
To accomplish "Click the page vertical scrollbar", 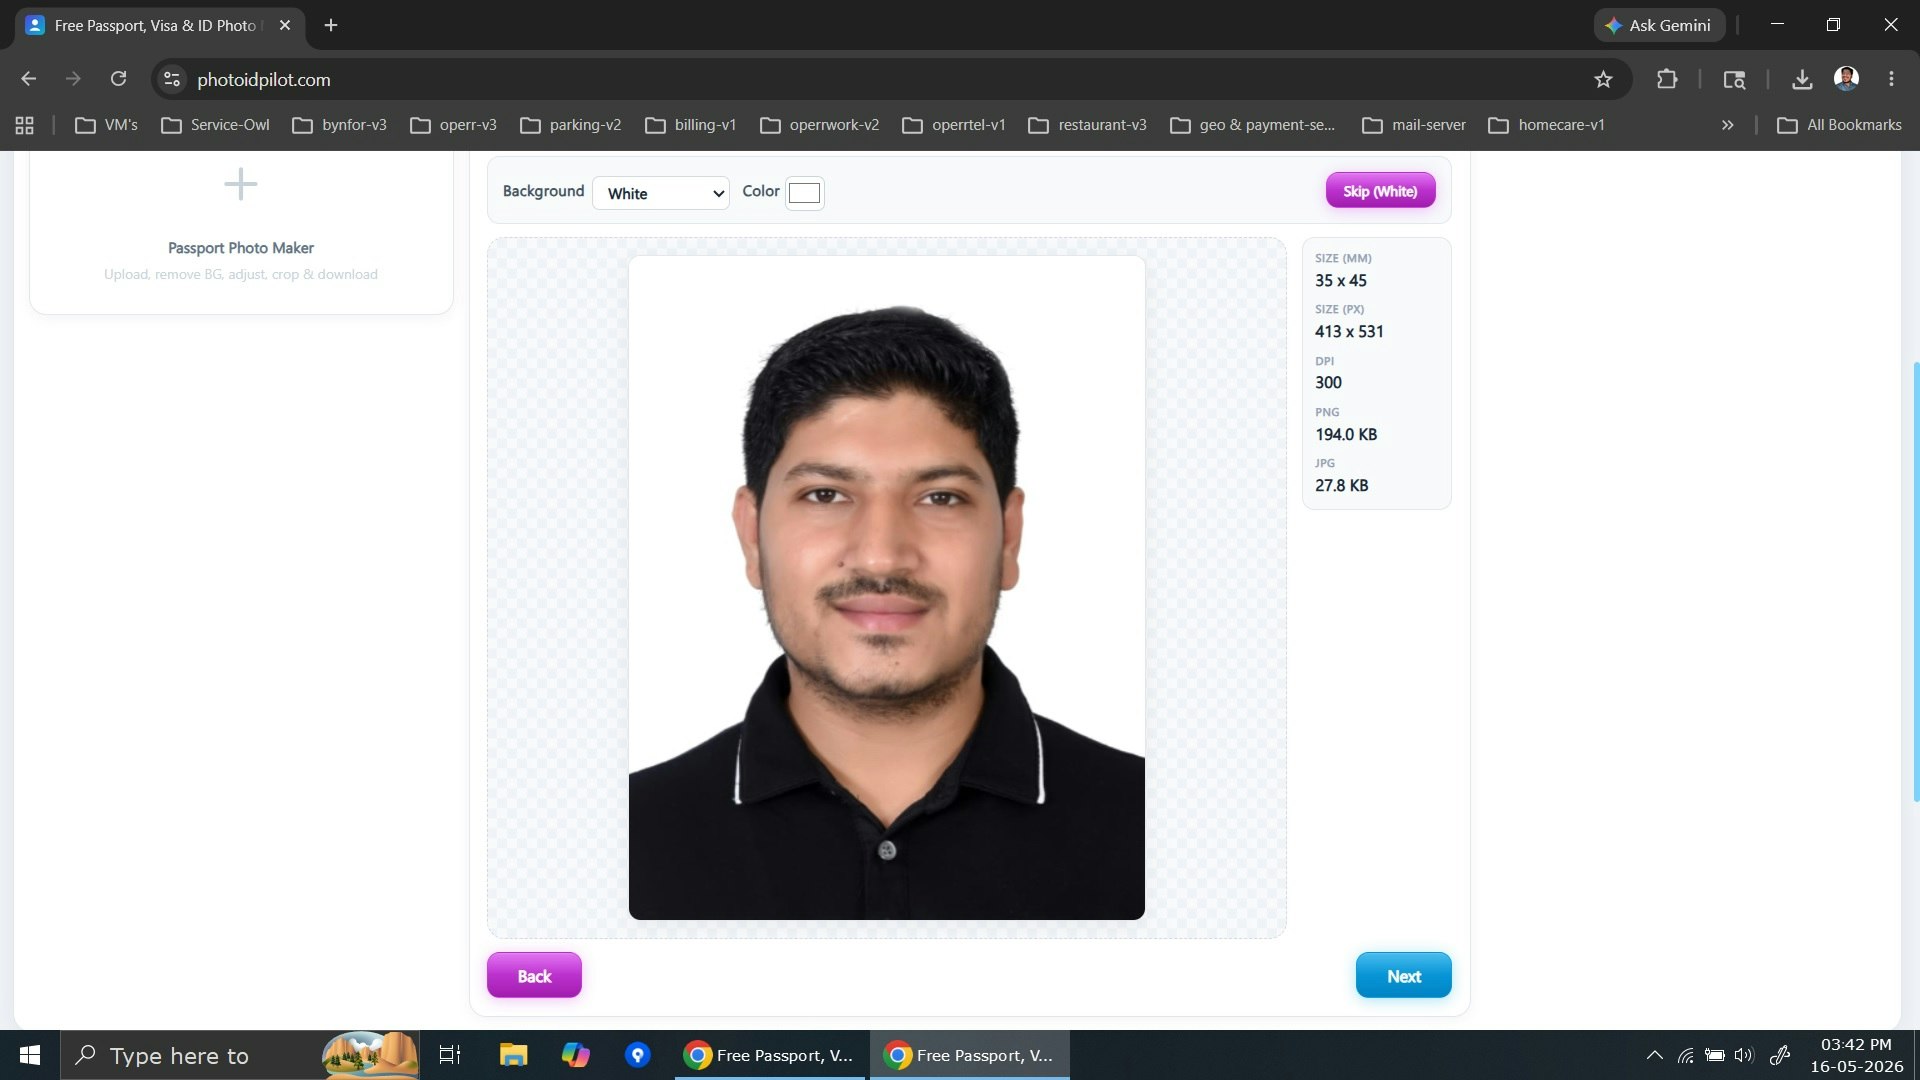I will [x=1915, y=580].
